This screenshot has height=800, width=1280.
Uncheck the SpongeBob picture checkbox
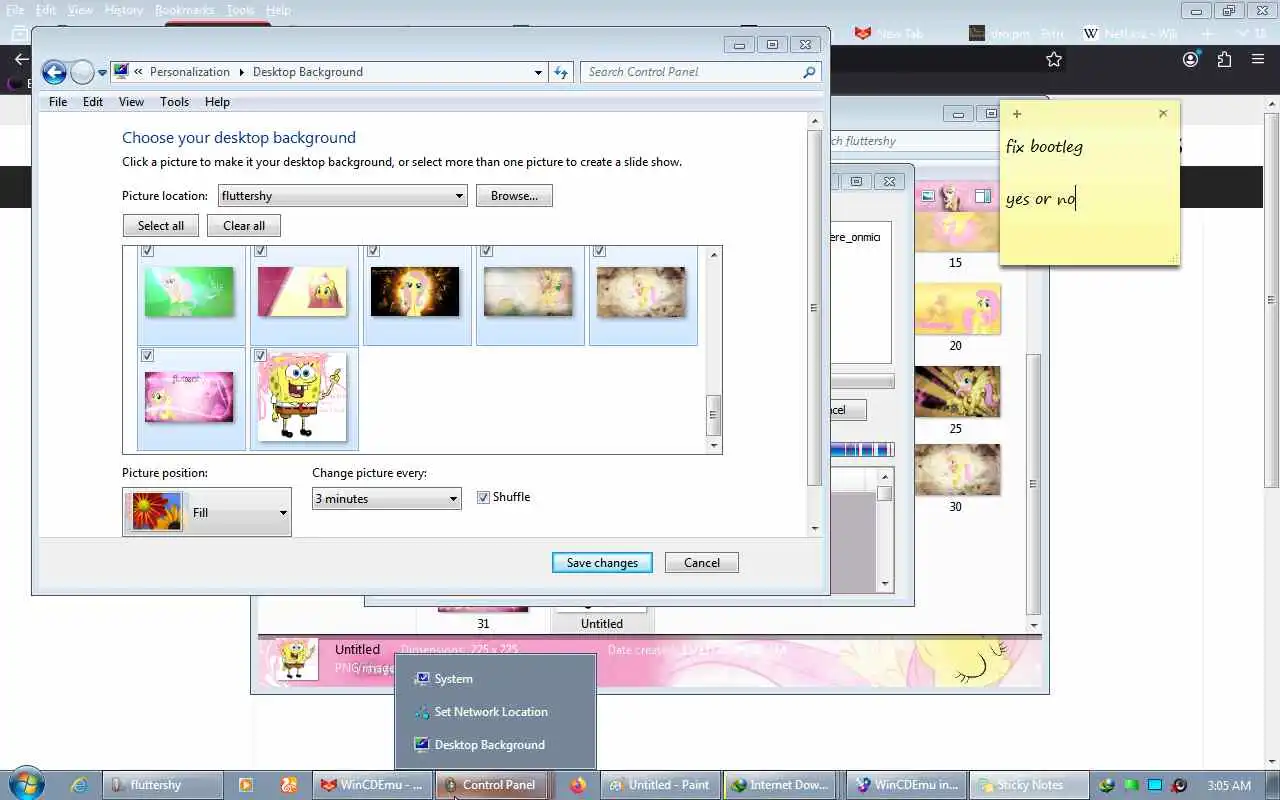click(x=260, y=355)
